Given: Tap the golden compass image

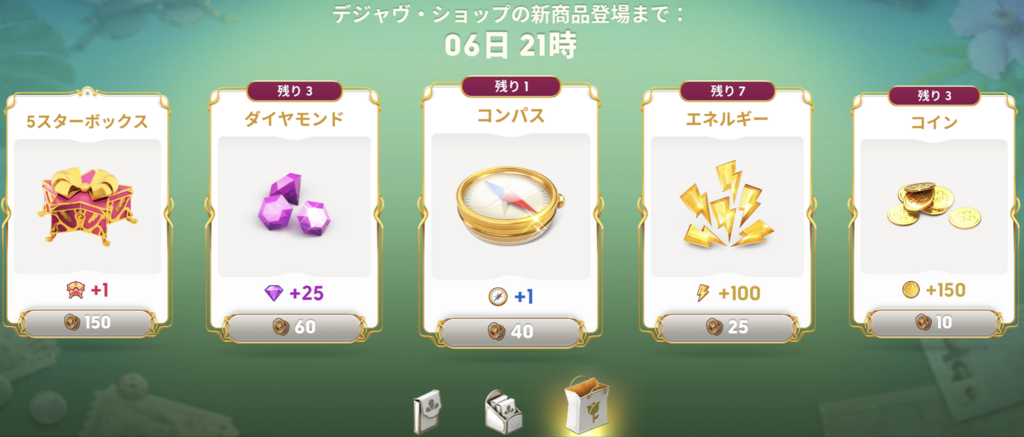Looking at the screenshot, I should click(509, 206).
